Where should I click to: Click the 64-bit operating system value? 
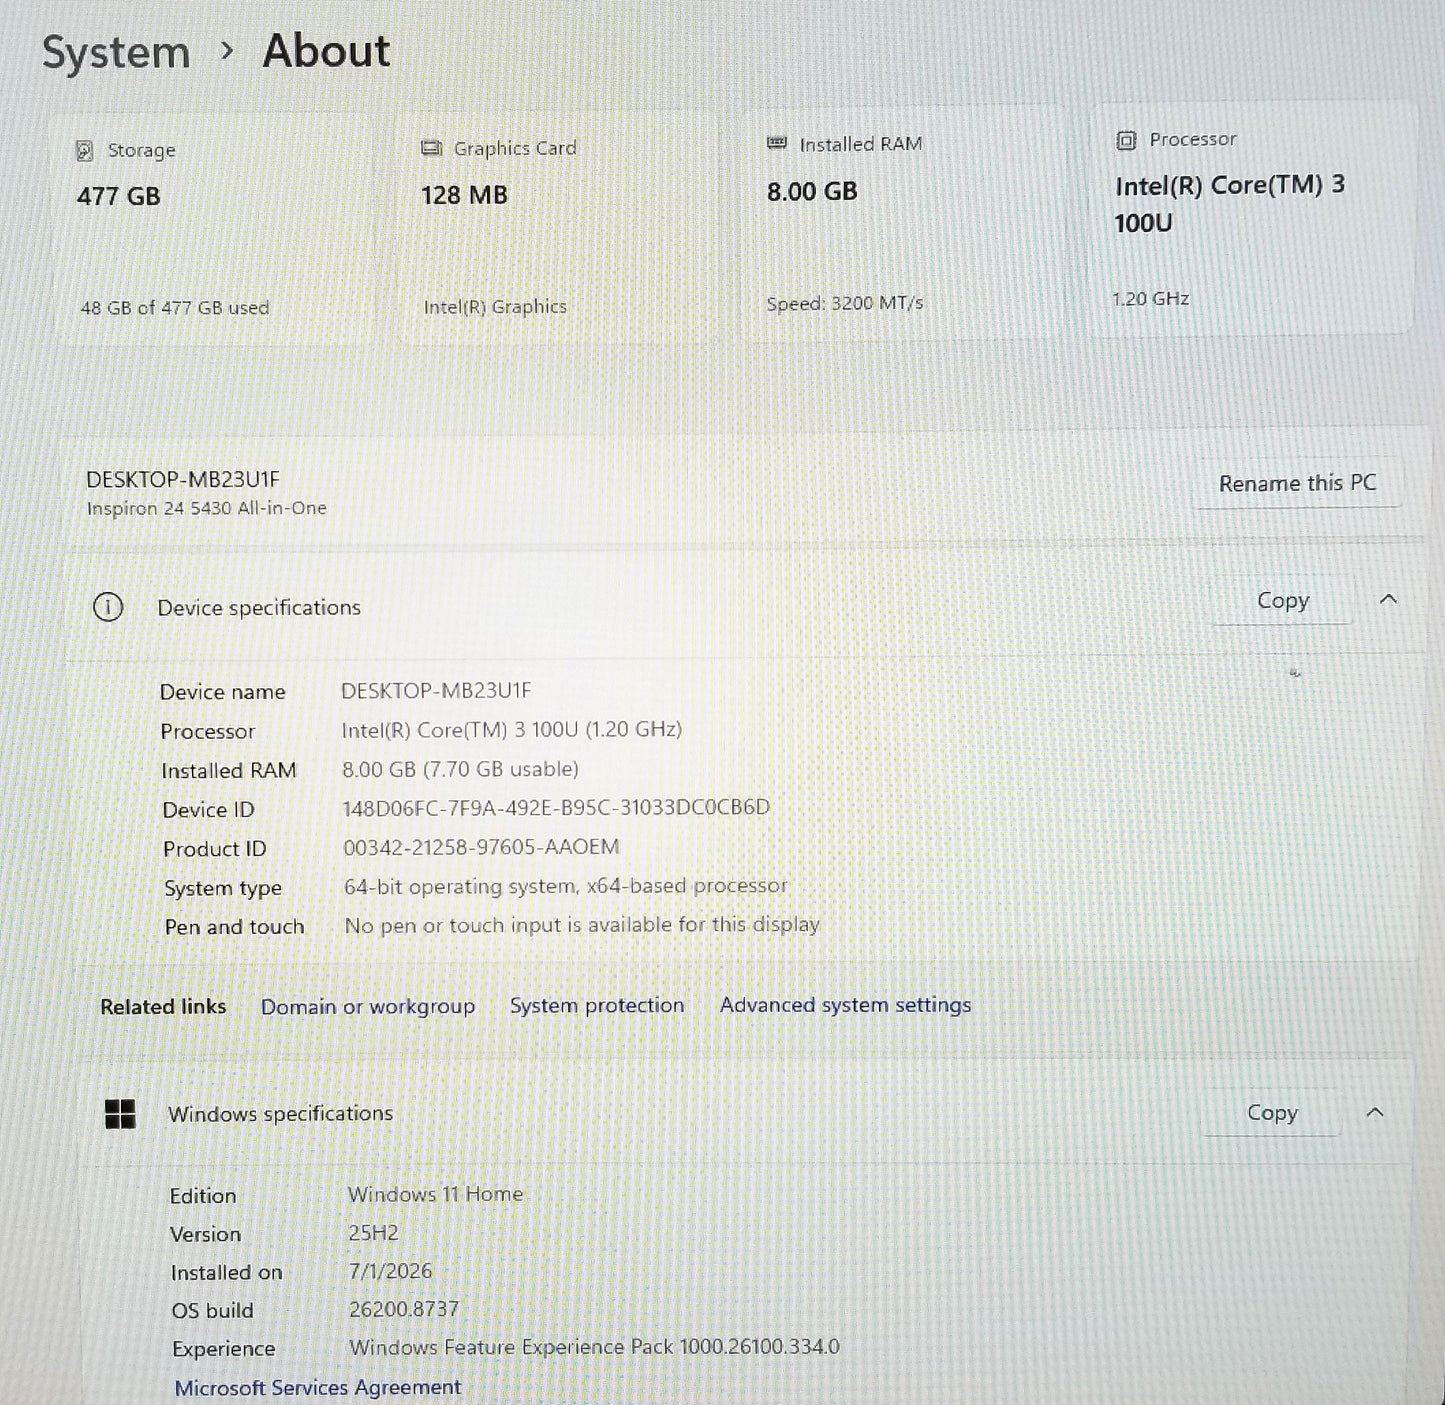pos(566,886)
